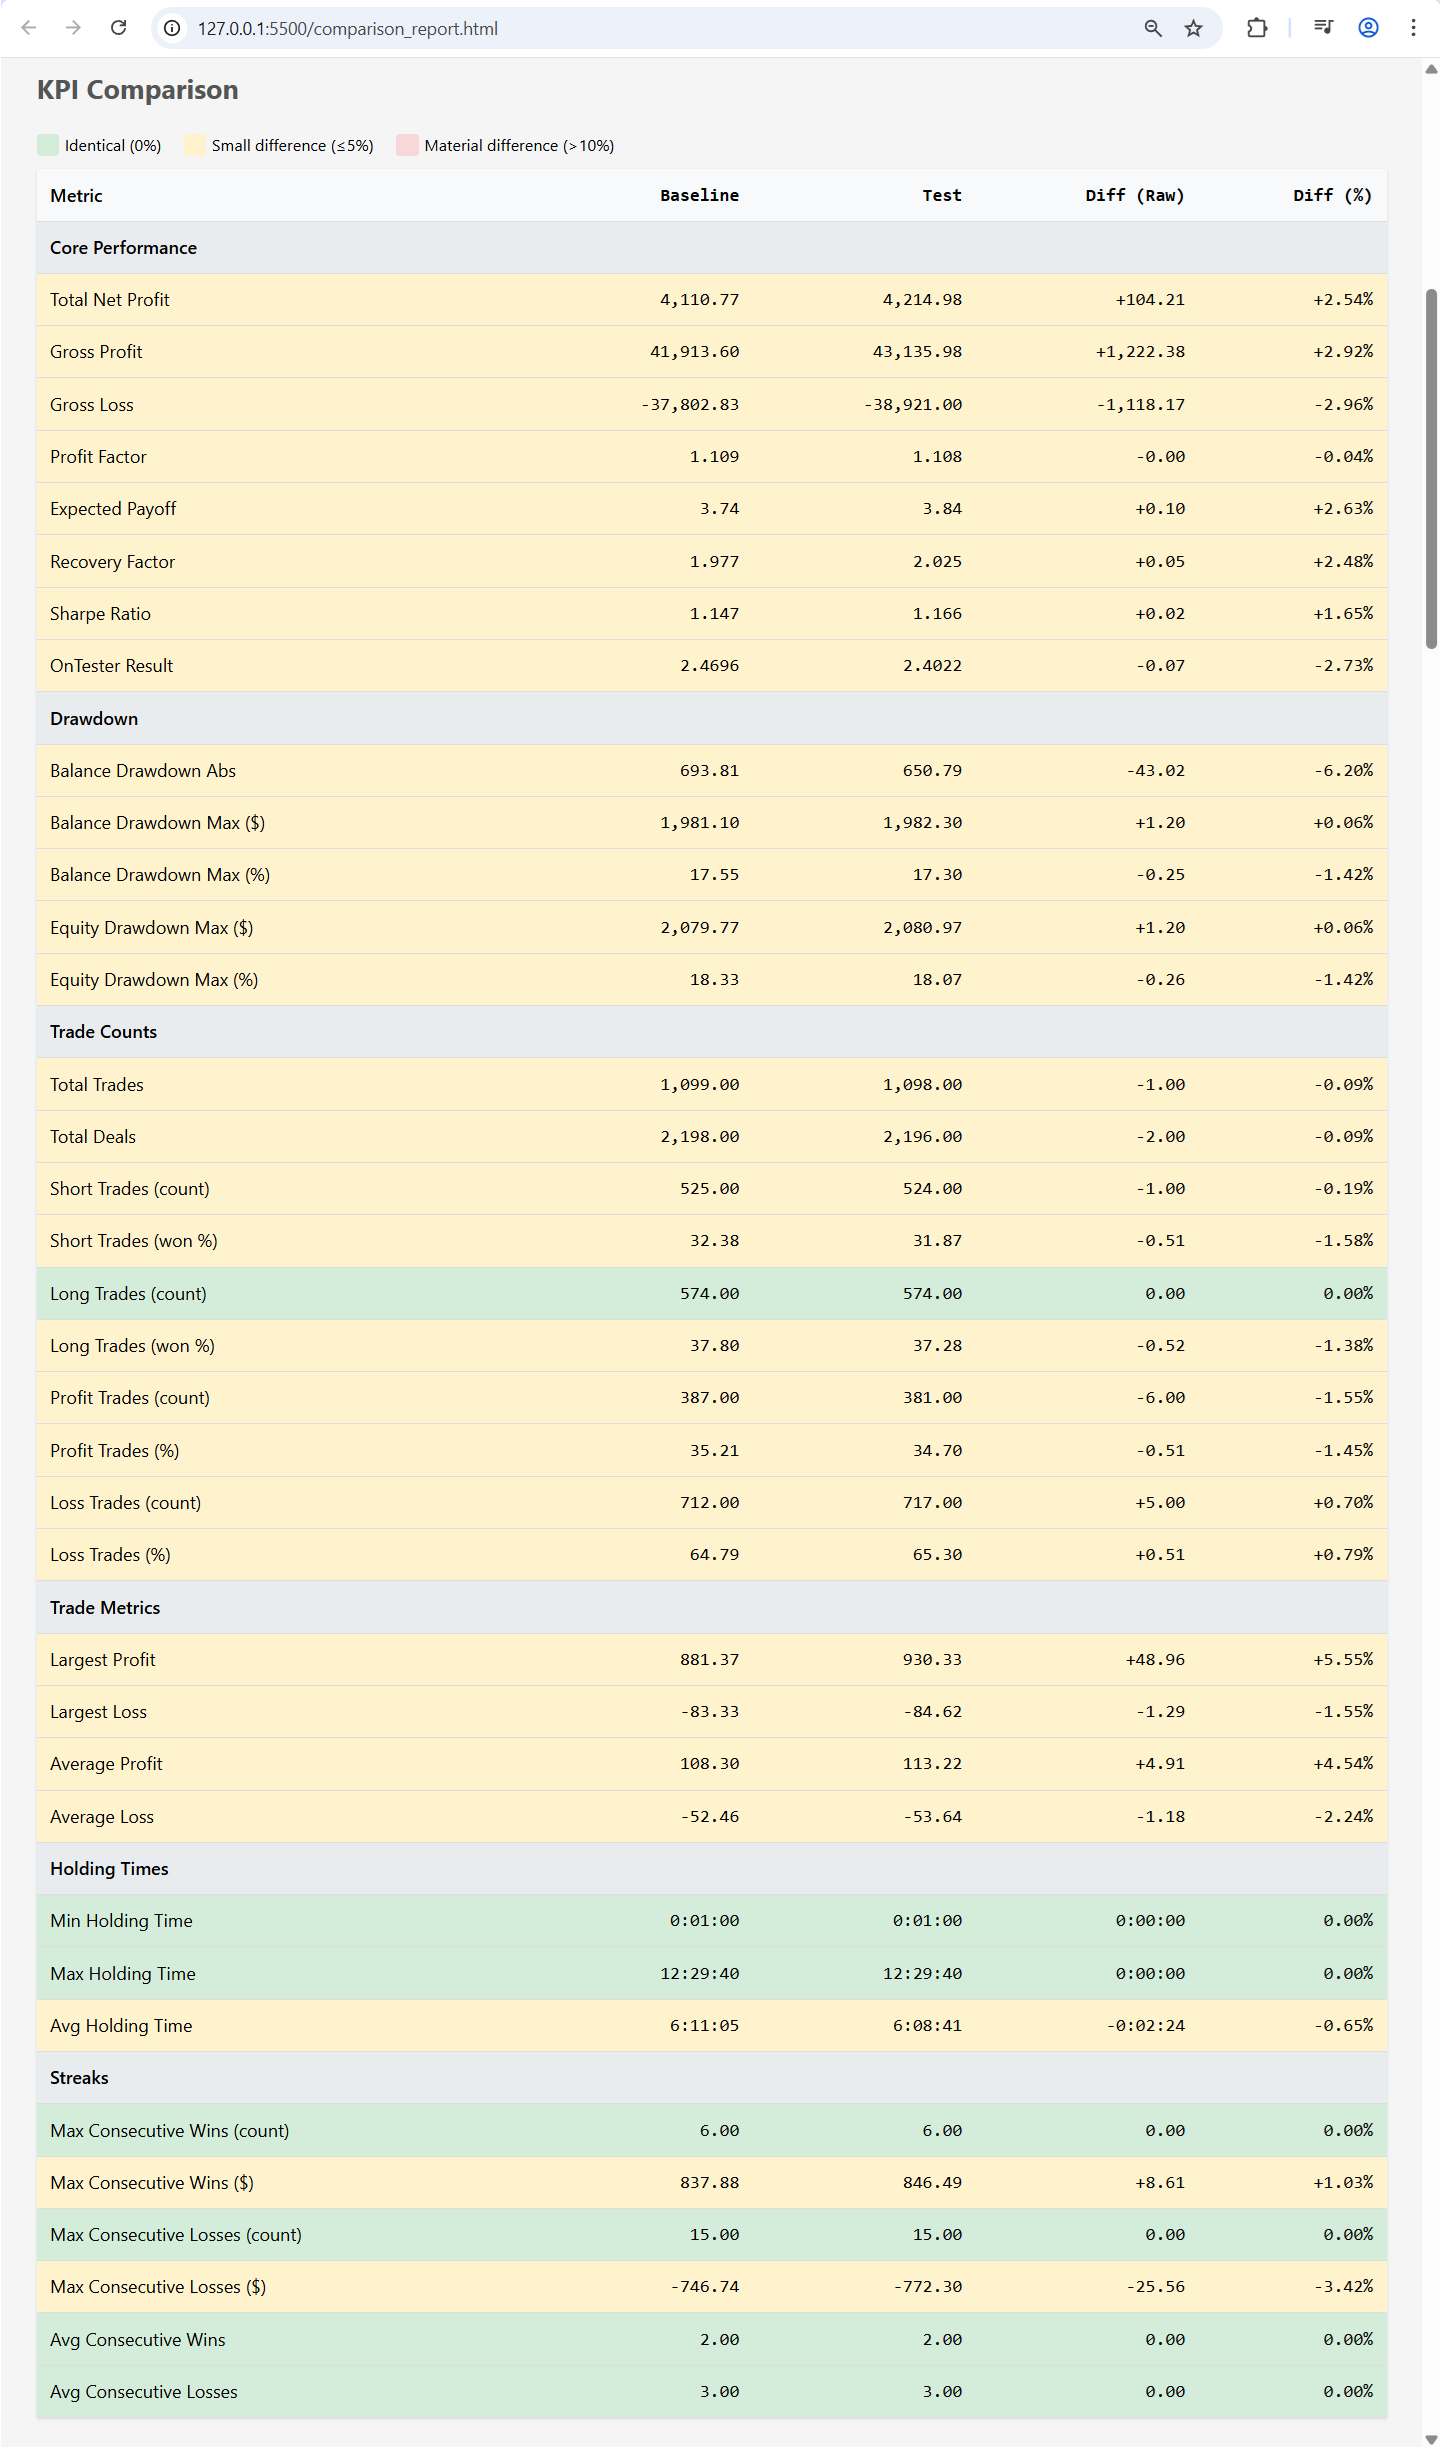Click the browser forward arrow
This screenshot has height=2447, width=1440.
click(x=73, y=28)
